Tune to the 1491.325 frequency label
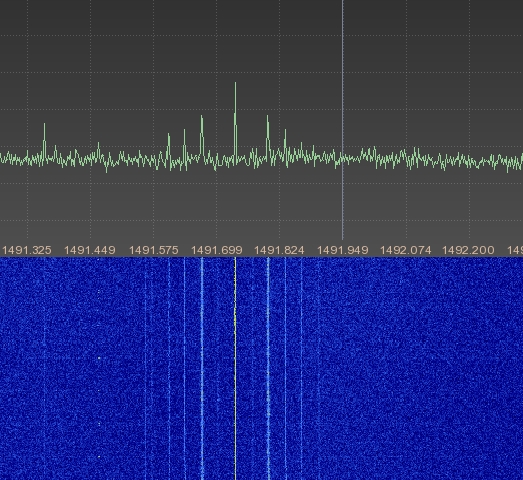The height and width of the screenshot is (480, 523). pos(27,250)
